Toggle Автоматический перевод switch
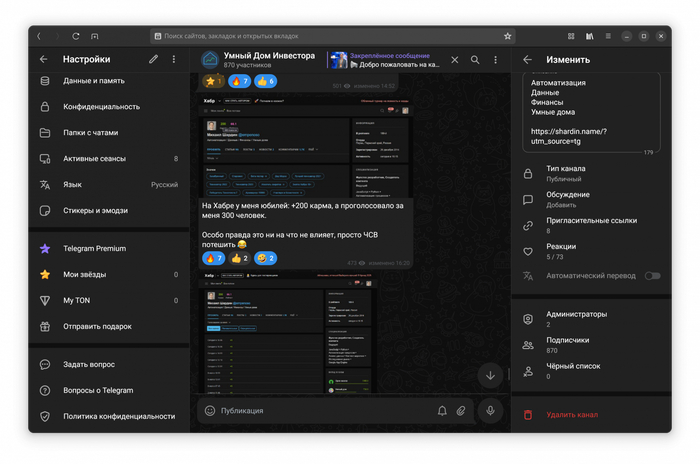The width and height of the screenshot is (700, 464). (652, 275)
